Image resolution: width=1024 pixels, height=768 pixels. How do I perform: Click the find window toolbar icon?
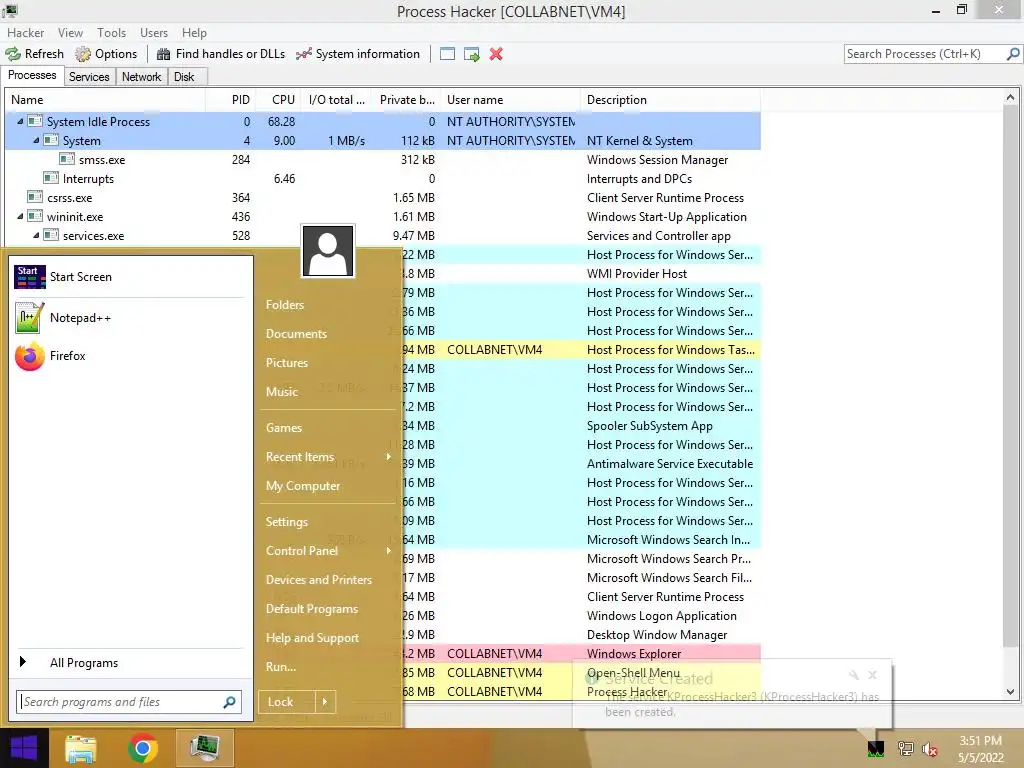coord(447,54)
